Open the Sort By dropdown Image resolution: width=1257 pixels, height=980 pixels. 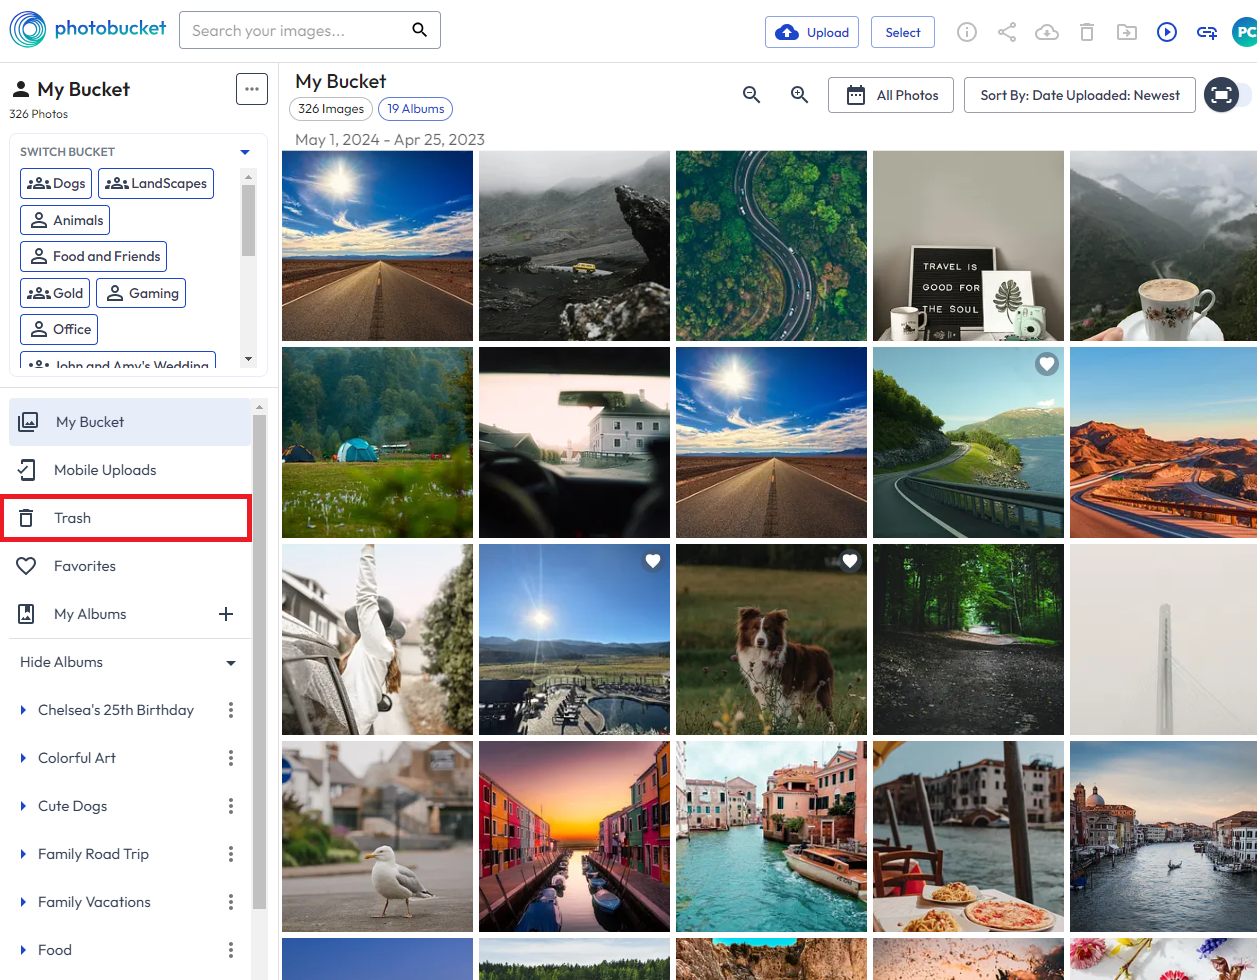pyautogui.click(x=1079, y=95)
